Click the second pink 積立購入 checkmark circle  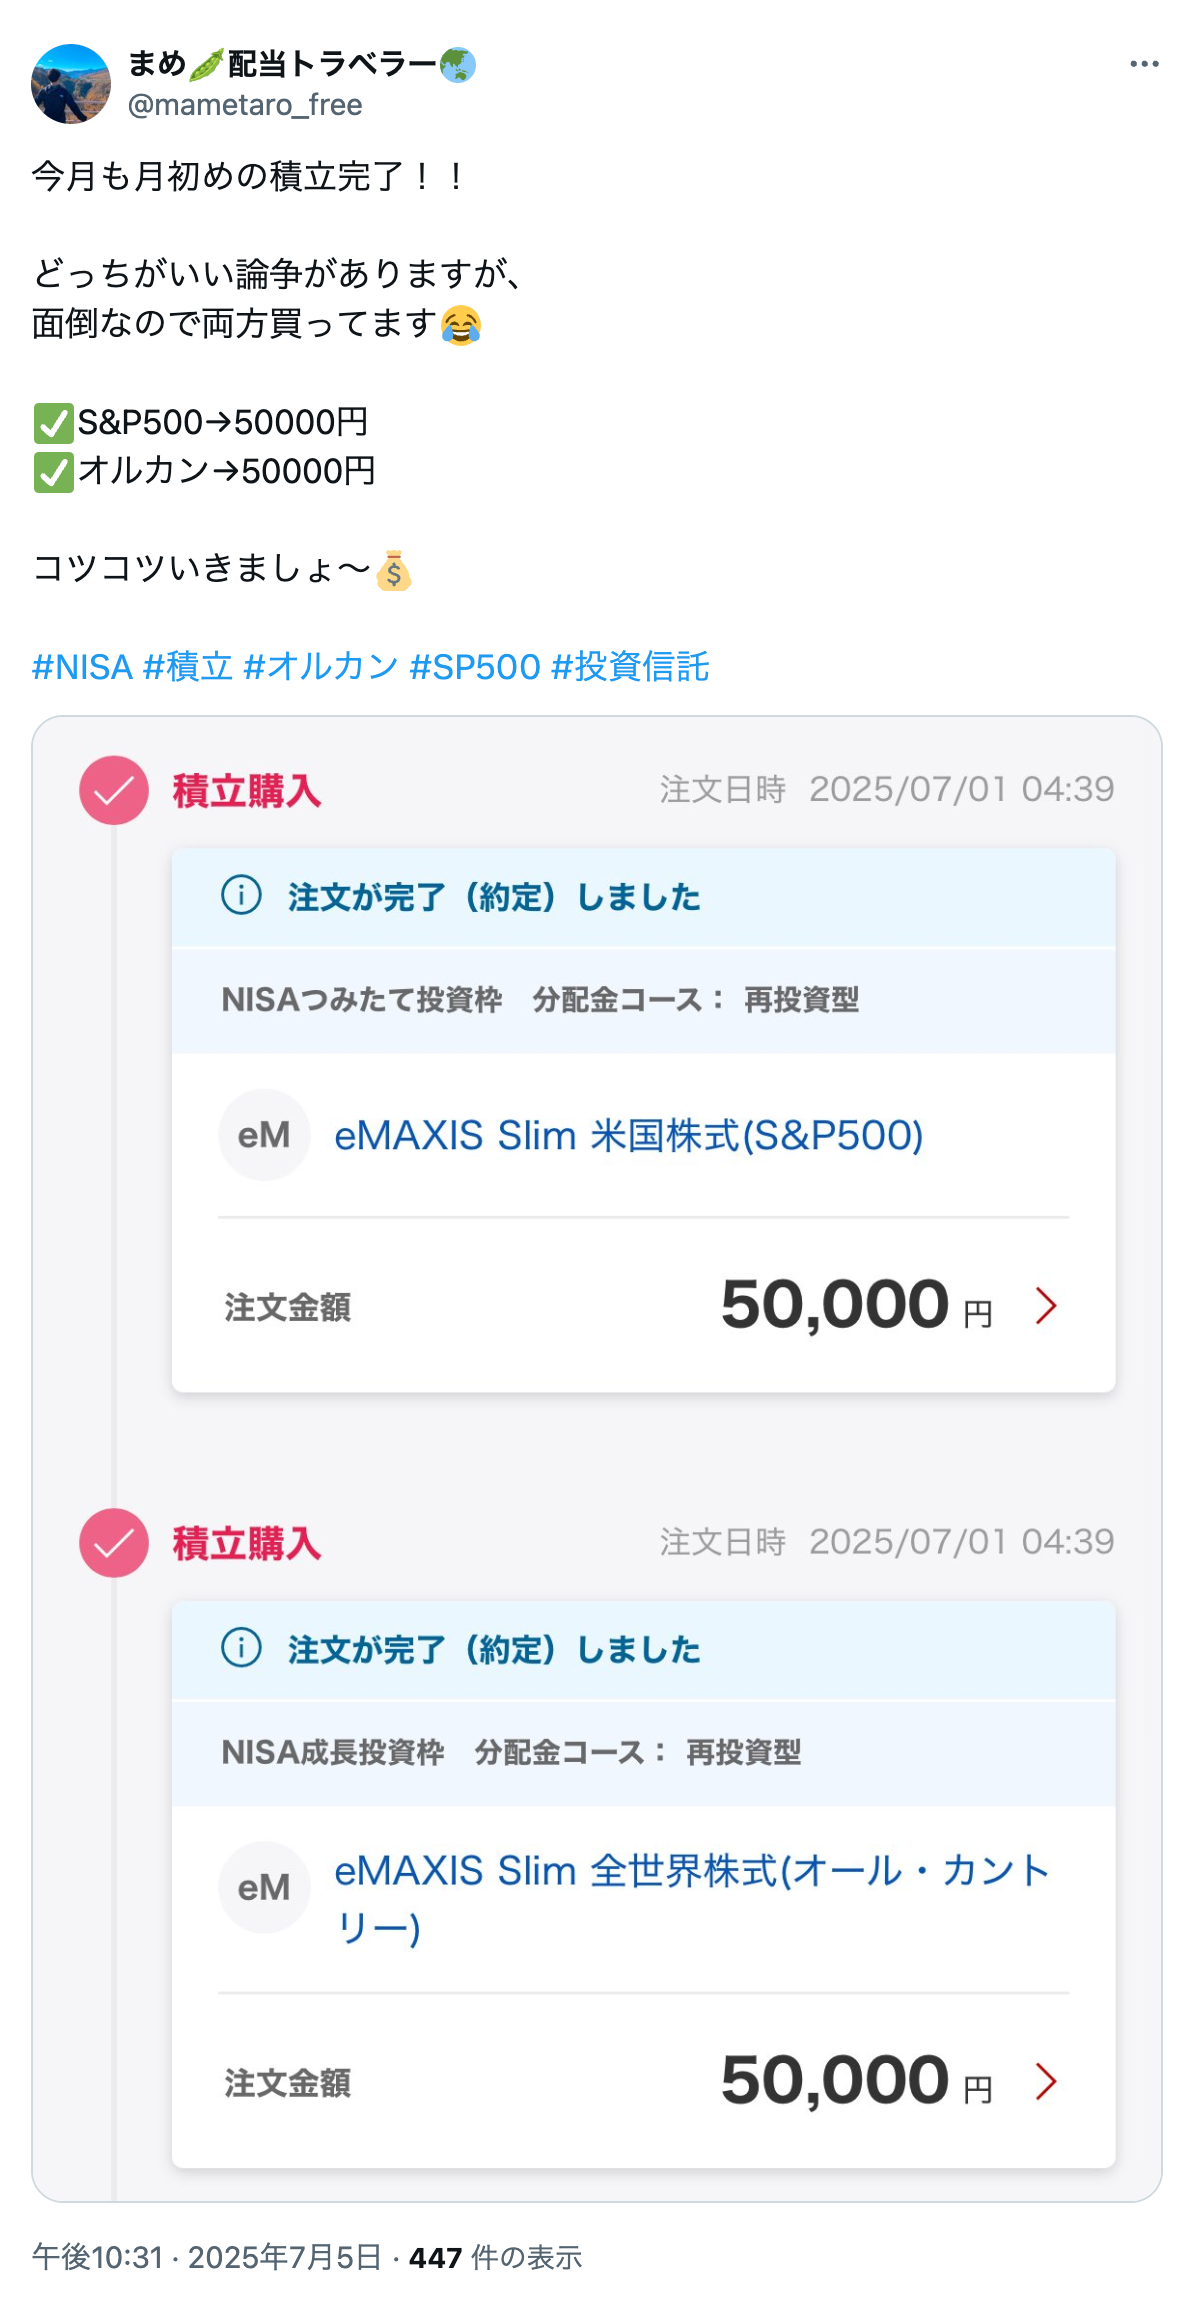coord(114,1542)
